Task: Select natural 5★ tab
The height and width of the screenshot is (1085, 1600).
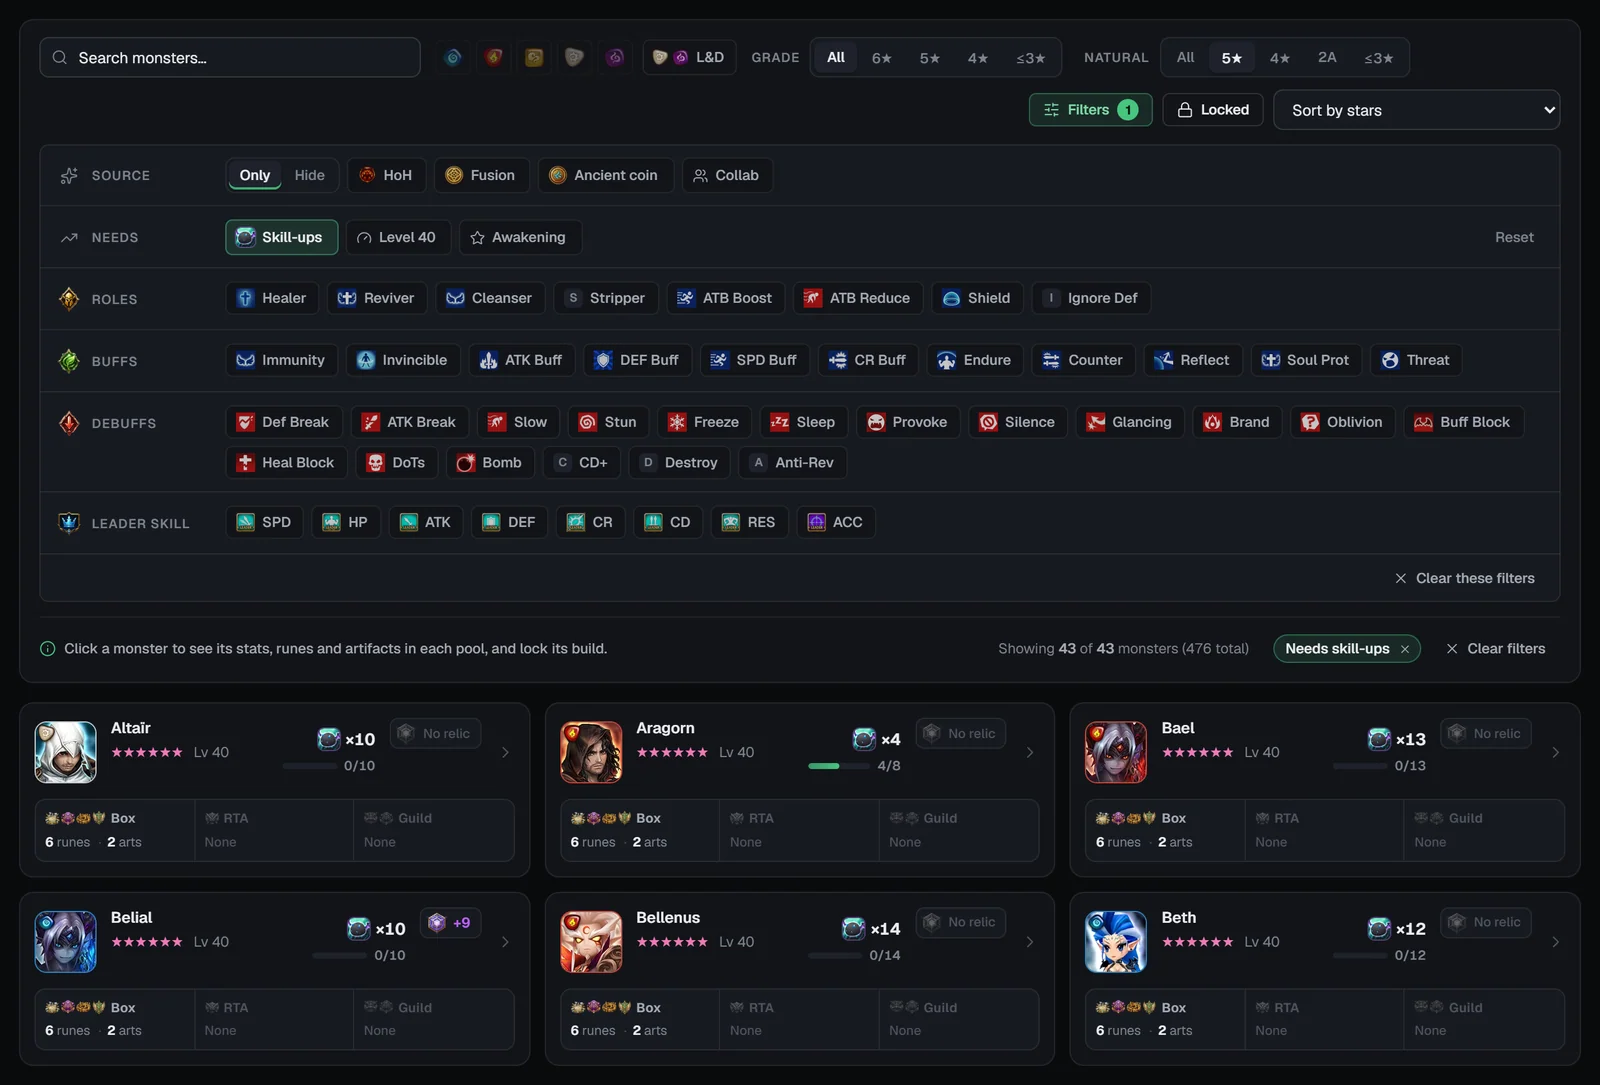Action: pos(1231,57)
